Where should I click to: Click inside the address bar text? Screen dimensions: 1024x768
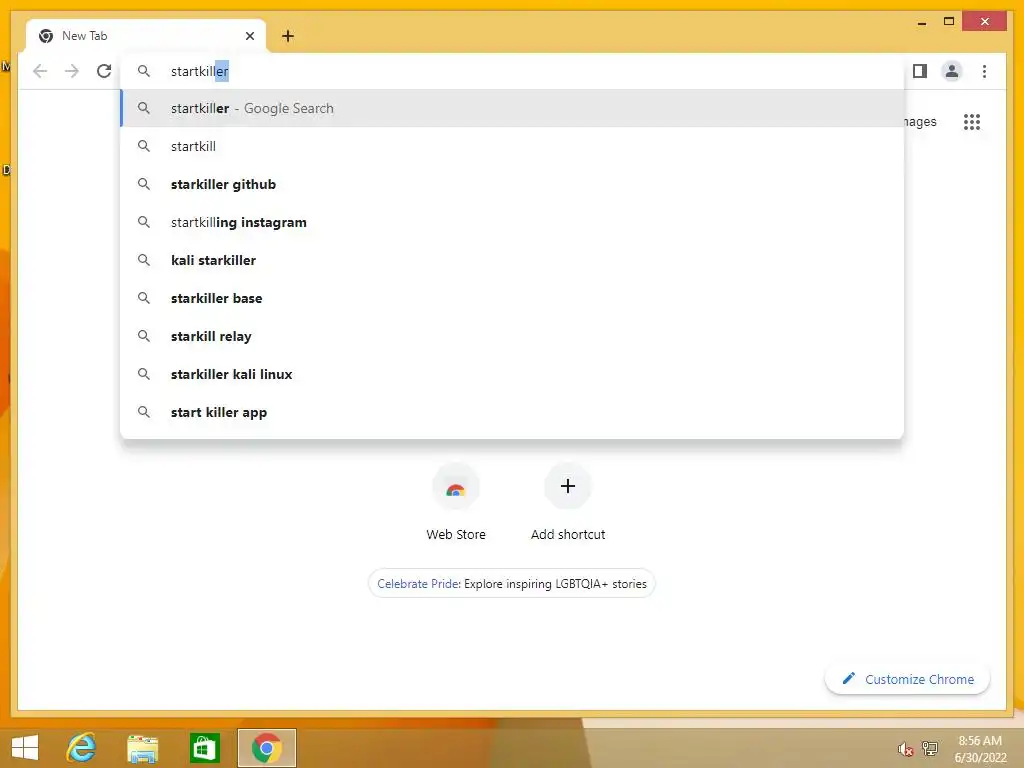[200, 71]
